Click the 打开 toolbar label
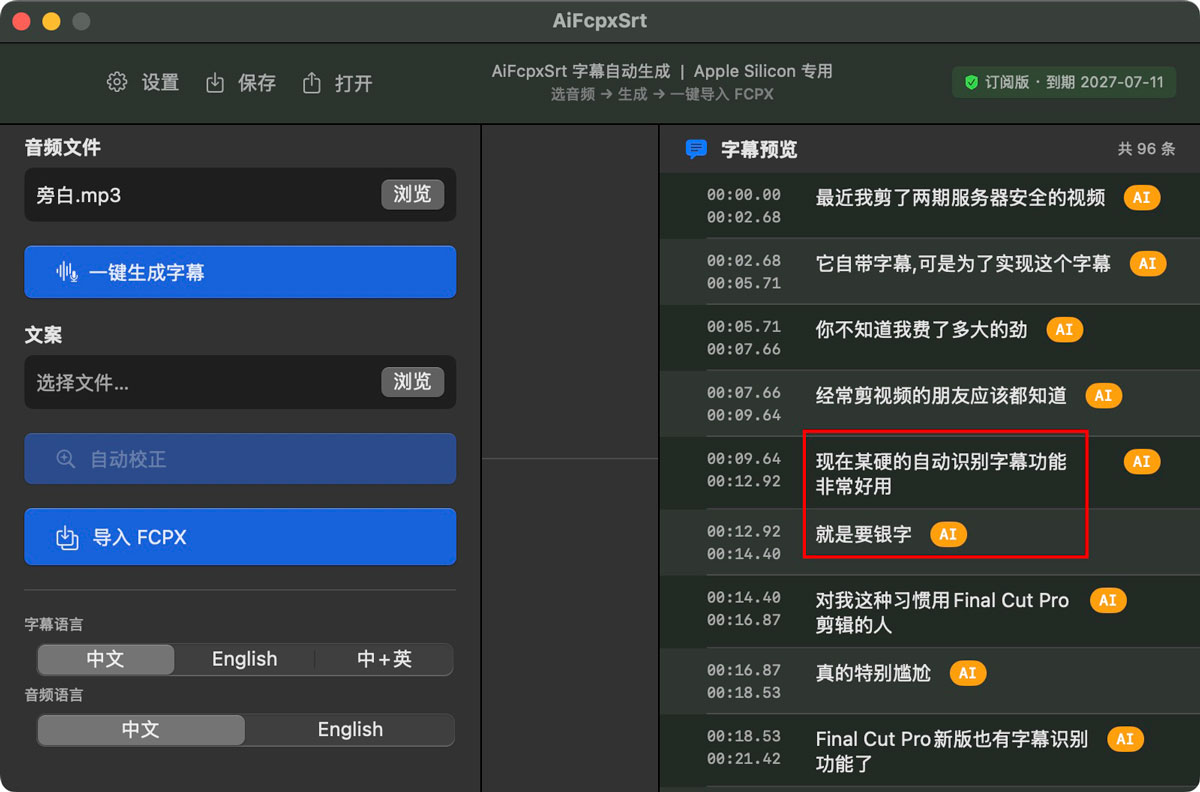1200x792 pixels. [x=354, y=83]
